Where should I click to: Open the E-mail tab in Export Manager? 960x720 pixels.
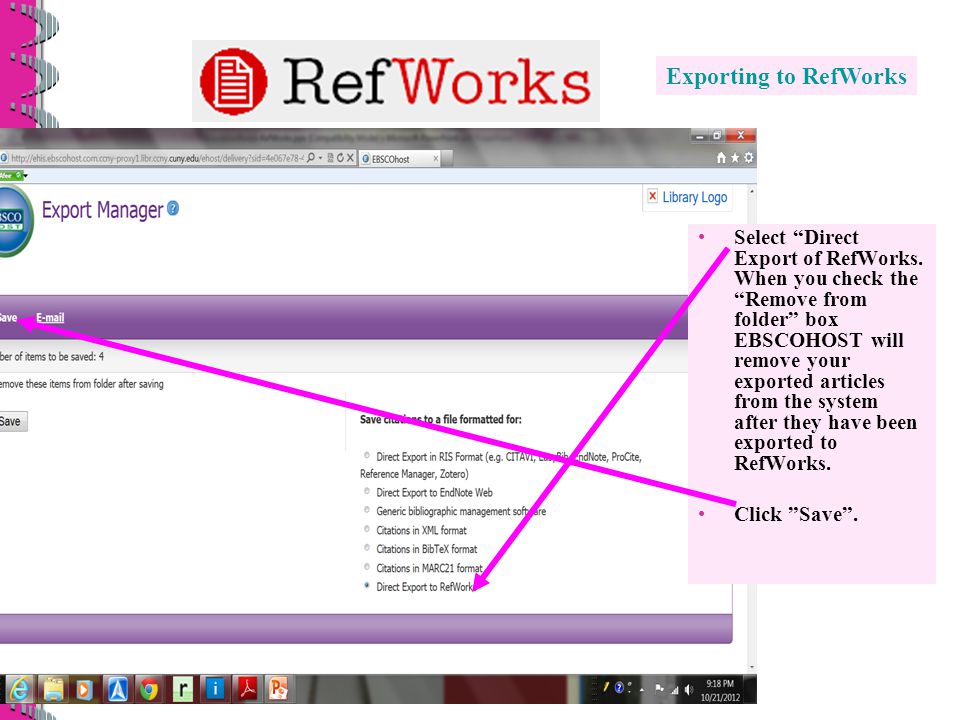(x=50, y=318)
